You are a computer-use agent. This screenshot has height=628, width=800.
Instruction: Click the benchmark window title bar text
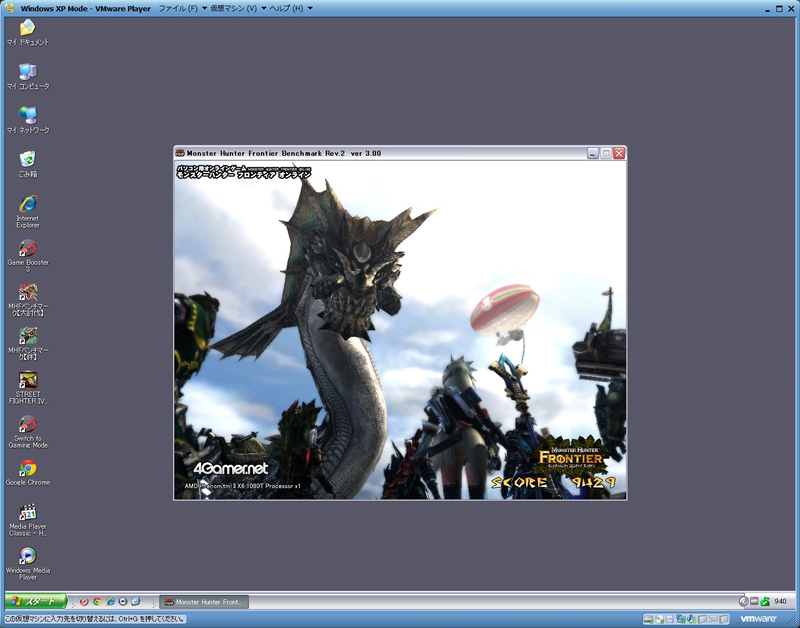point(284,153)
